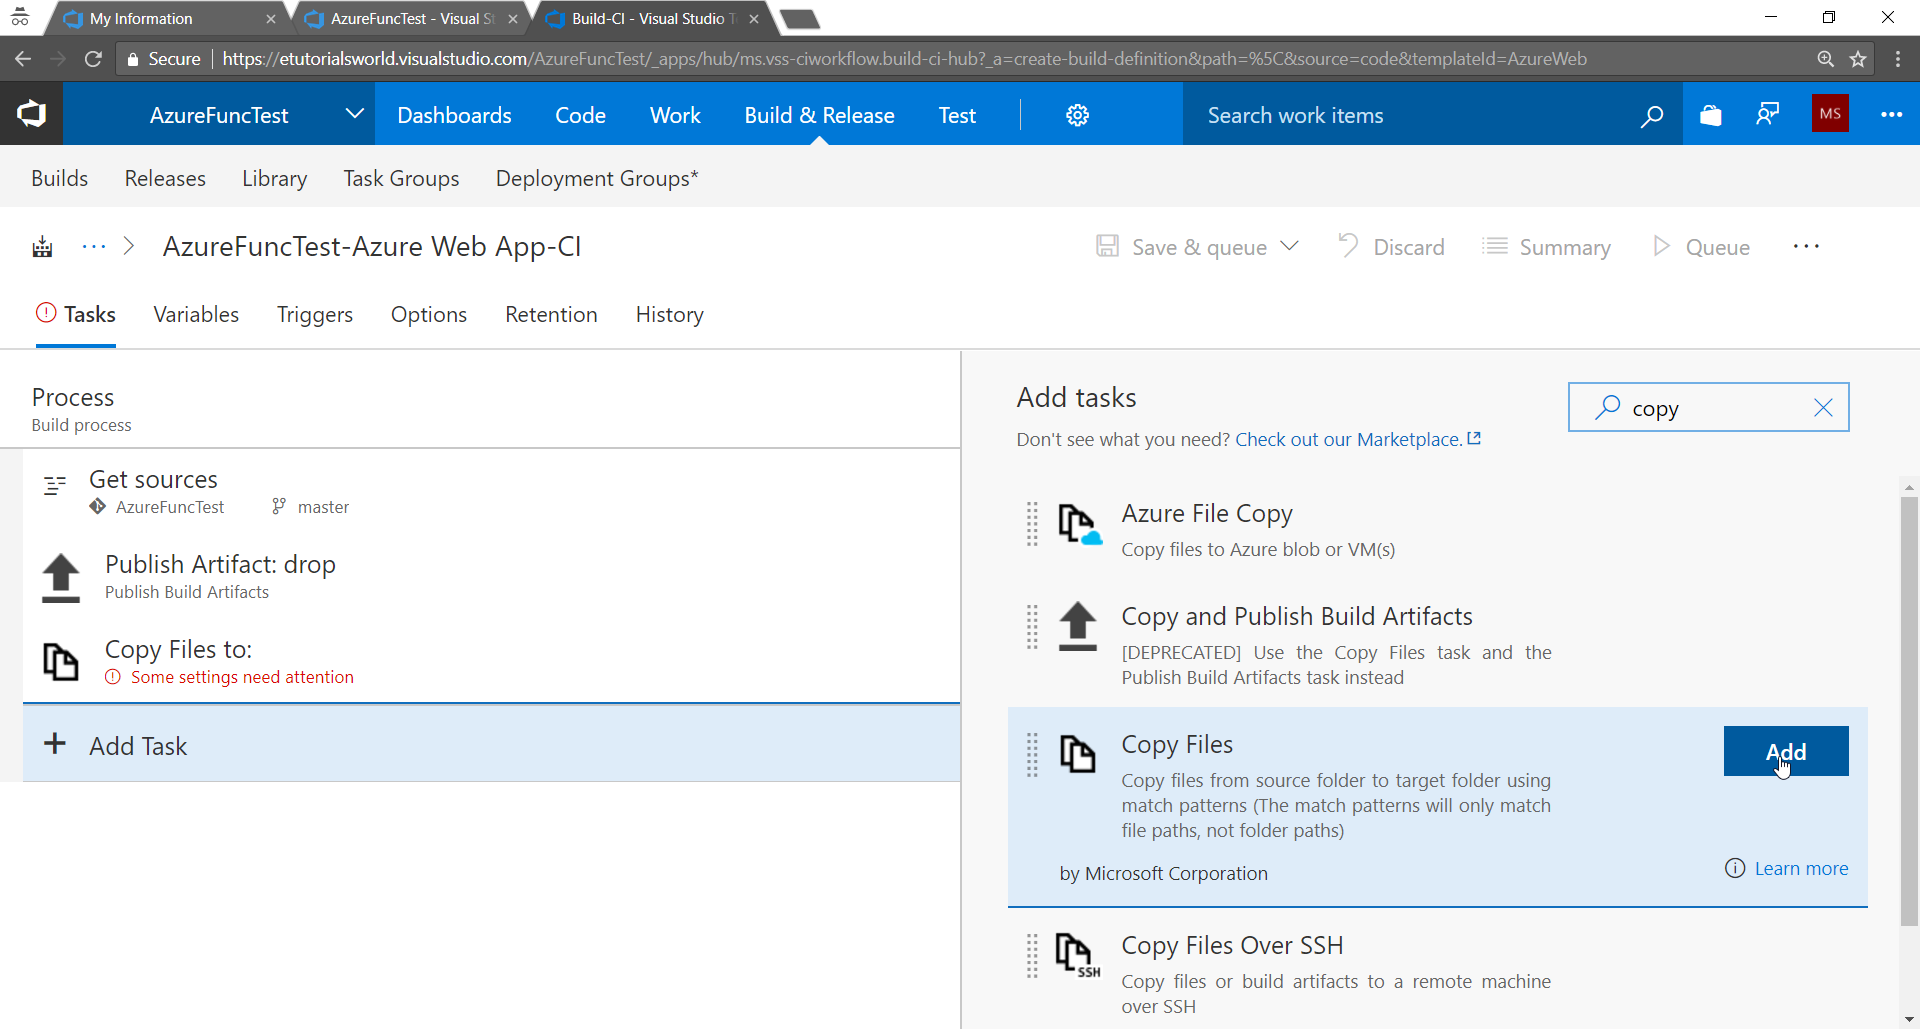This screenshot has height=1029, width=1920.
Task: Go back with browser back arrow
Action: click(23, 59)
